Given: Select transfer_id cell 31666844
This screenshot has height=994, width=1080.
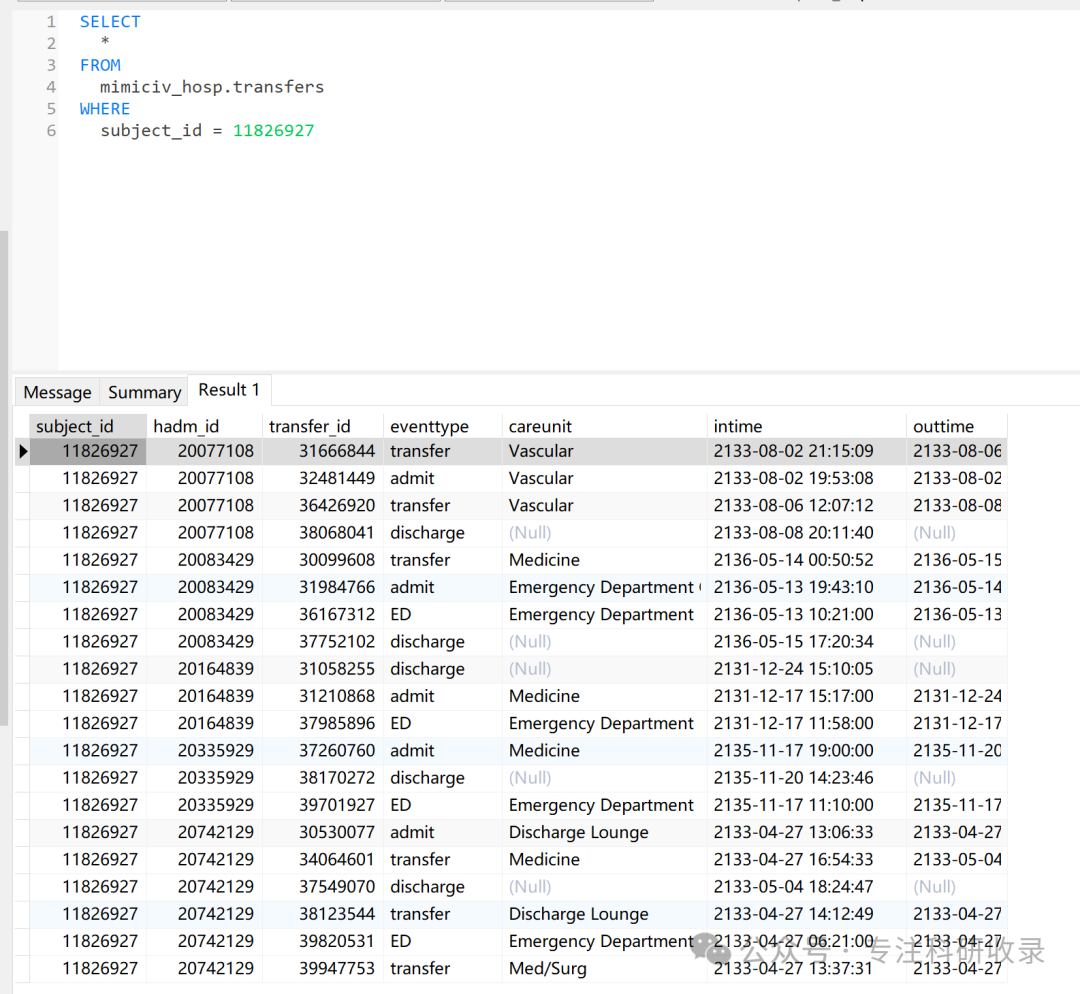Looking at the screenshot, I should pos(322,451).
